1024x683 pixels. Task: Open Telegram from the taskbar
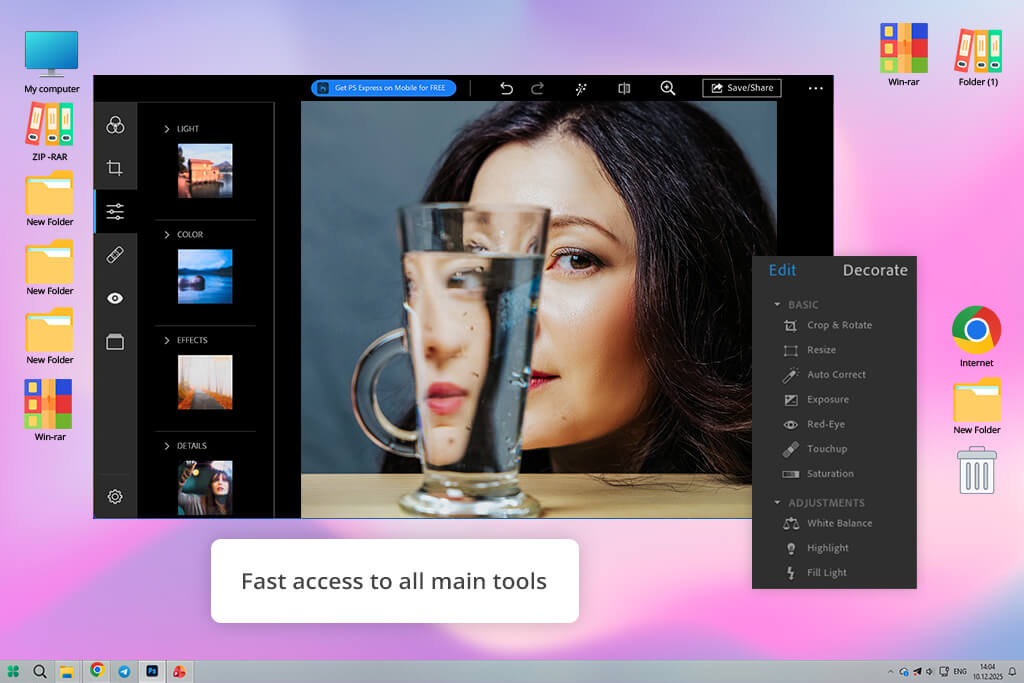pos(124,671)
